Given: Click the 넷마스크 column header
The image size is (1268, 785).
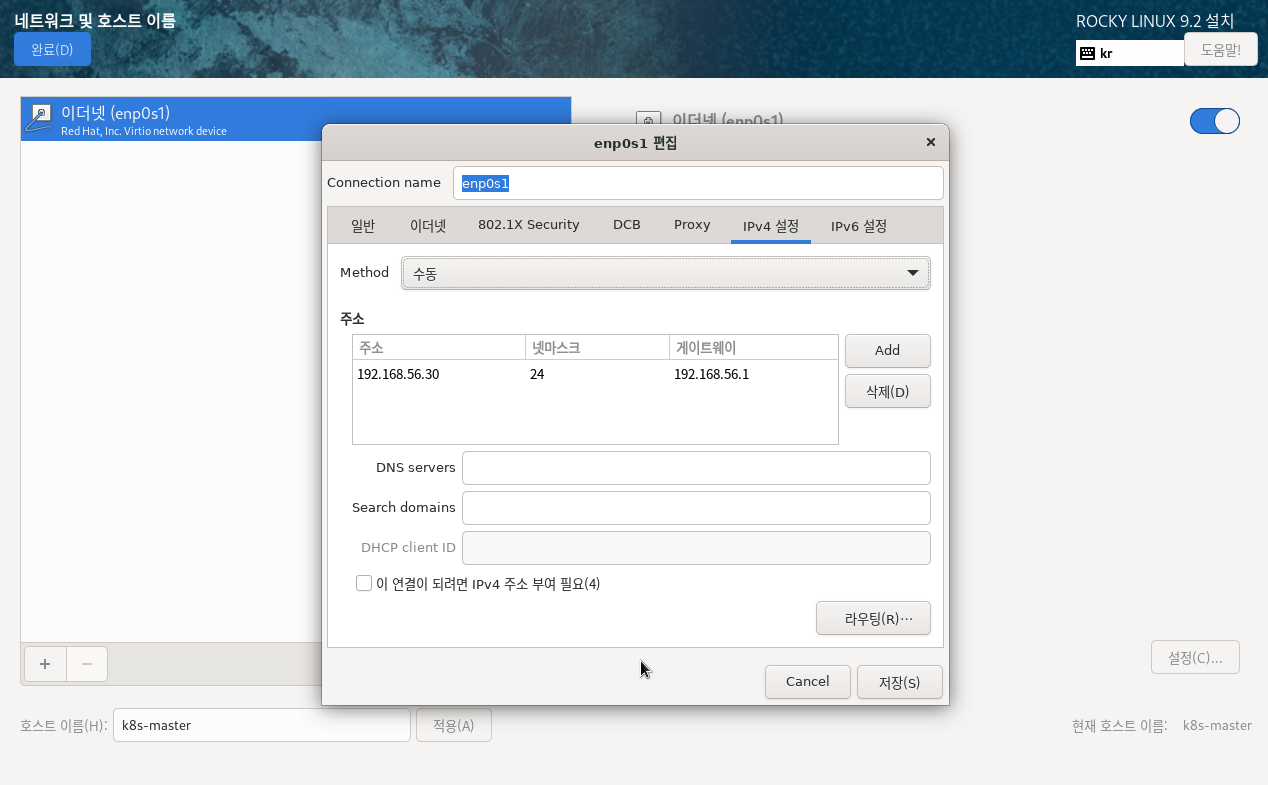Looking at the screenshot, I should pyautogui.click(x=597, y=348).
